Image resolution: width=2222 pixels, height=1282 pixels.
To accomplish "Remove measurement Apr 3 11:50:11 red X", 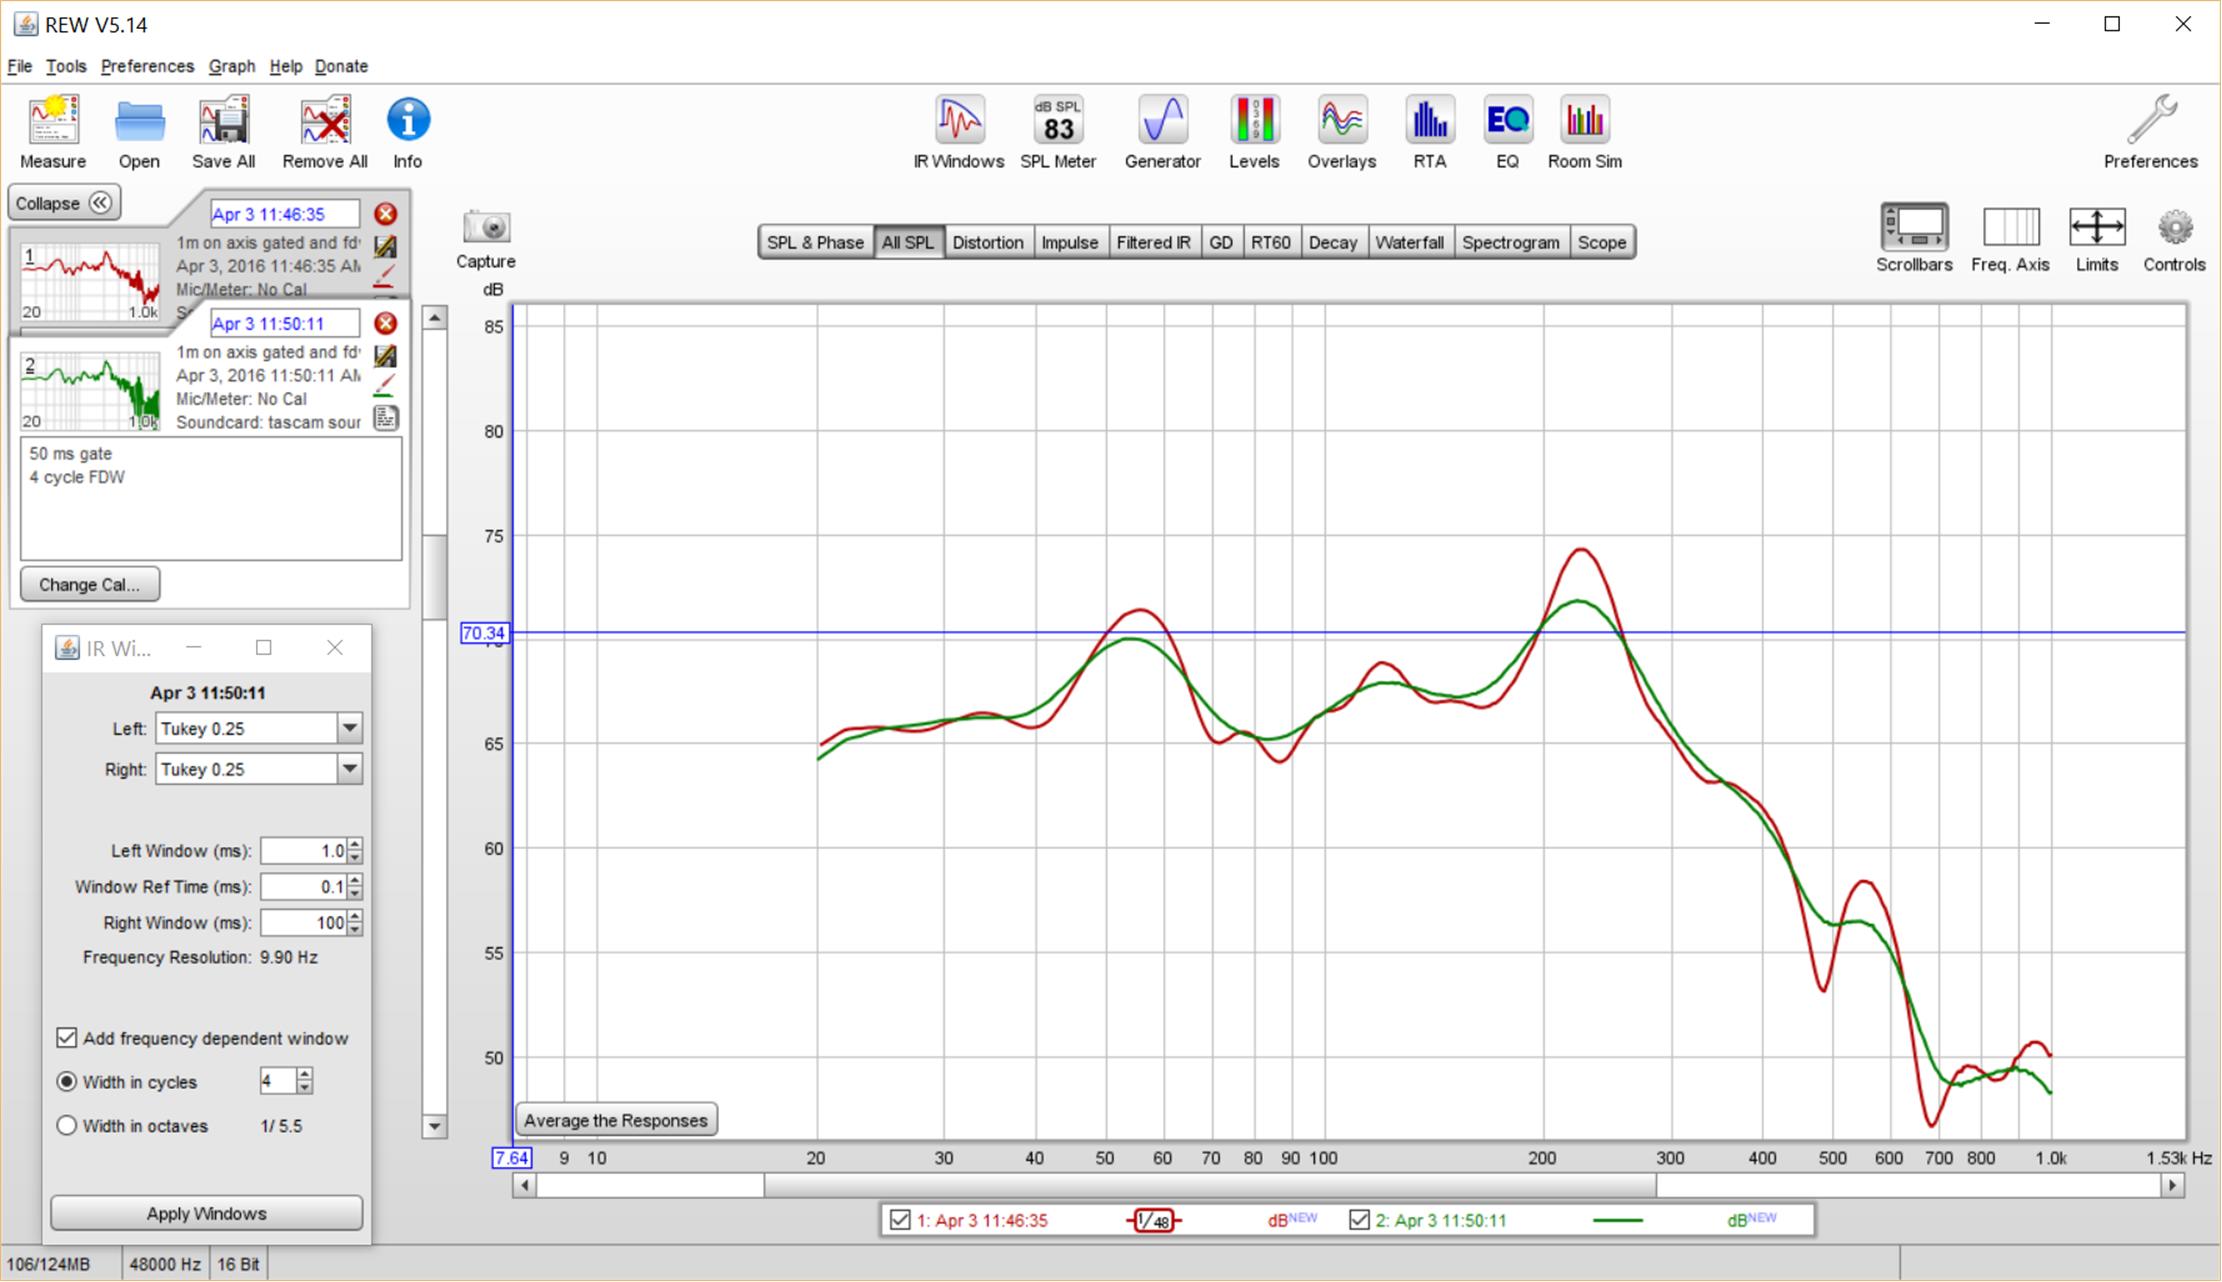I will 385,323.
